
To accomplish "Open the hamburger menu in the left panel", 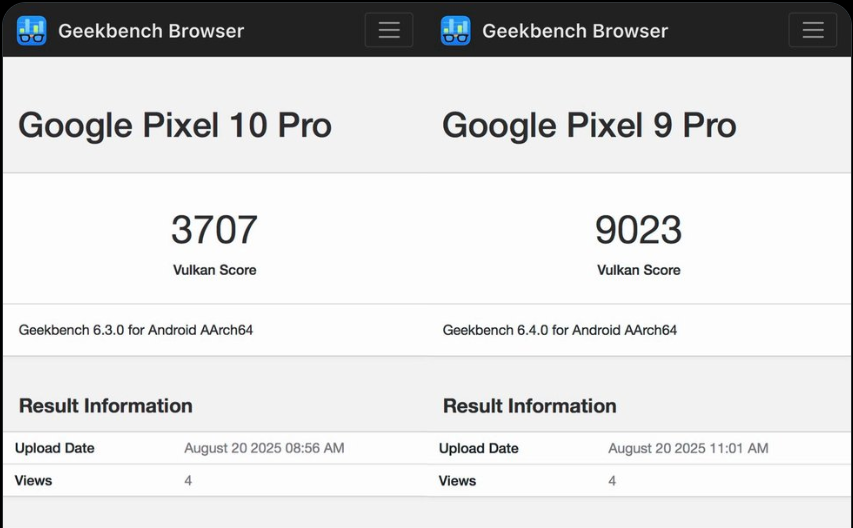I will click(x=389, y=30).
